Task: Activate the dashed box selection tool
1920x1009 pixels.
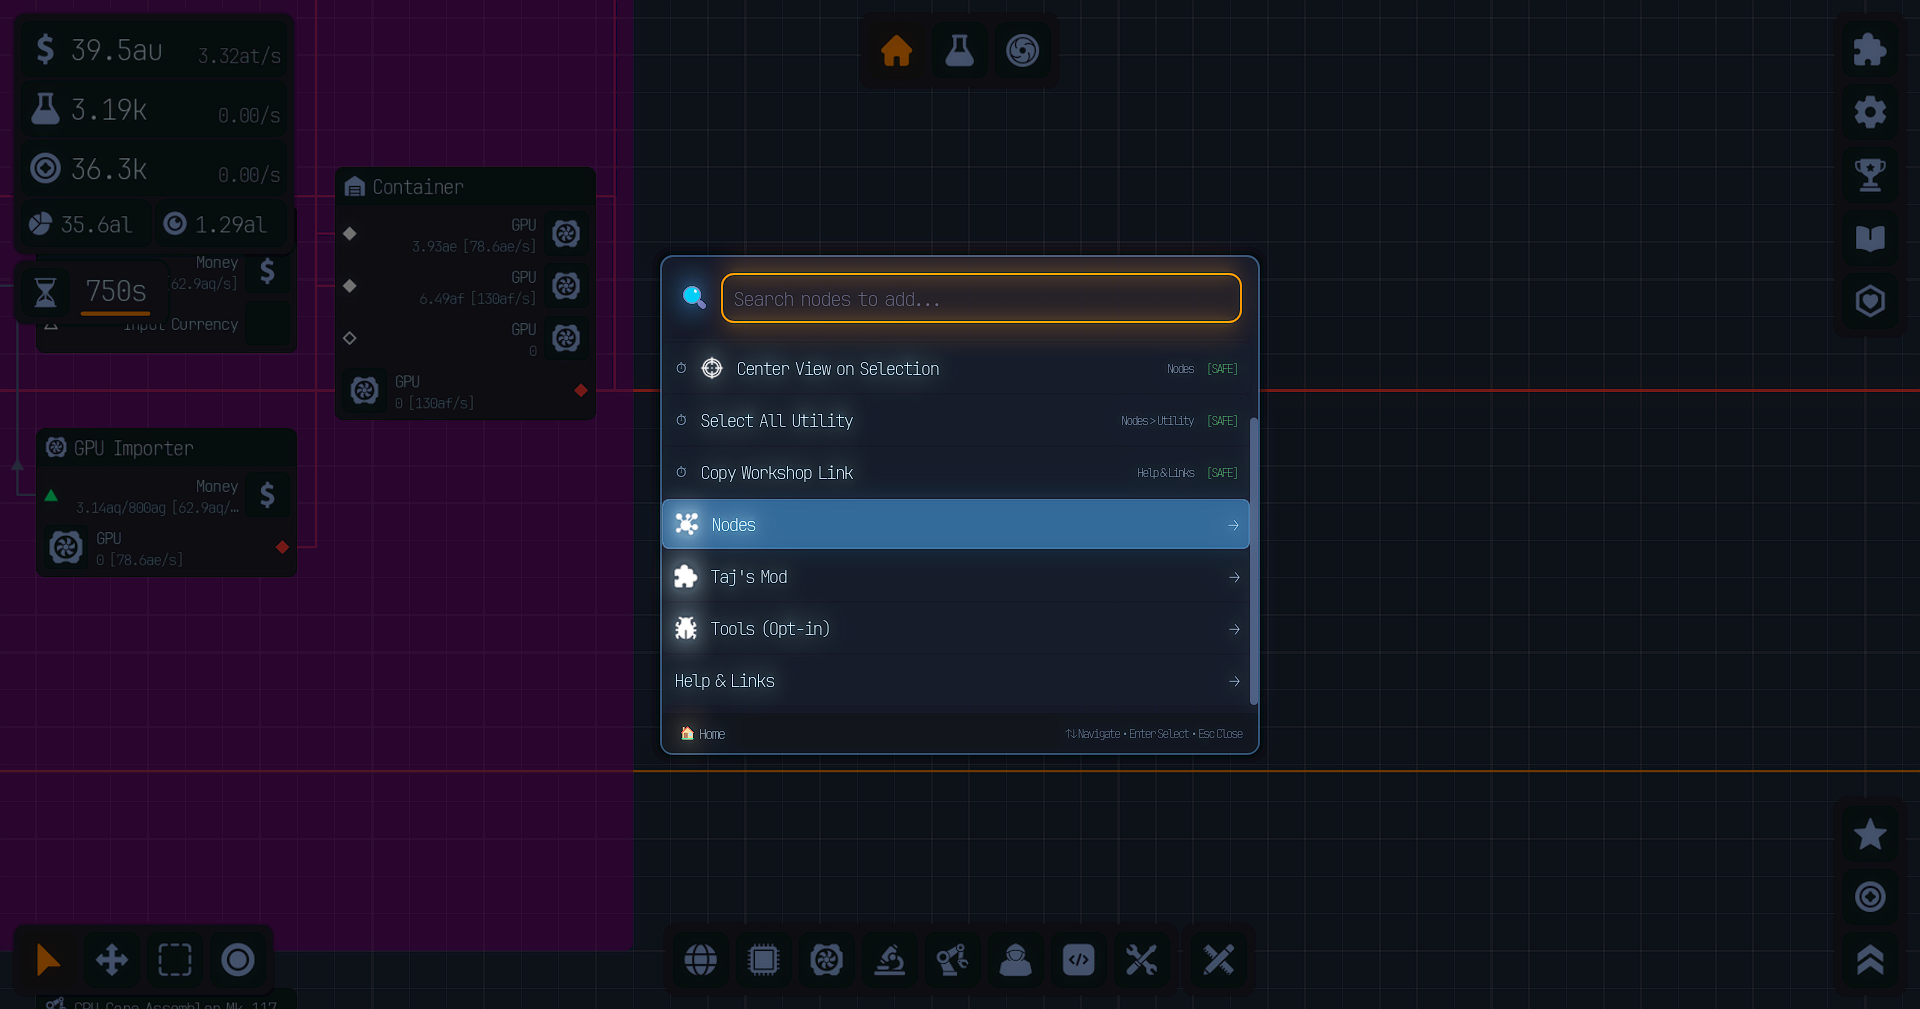Action: [174, 960]
